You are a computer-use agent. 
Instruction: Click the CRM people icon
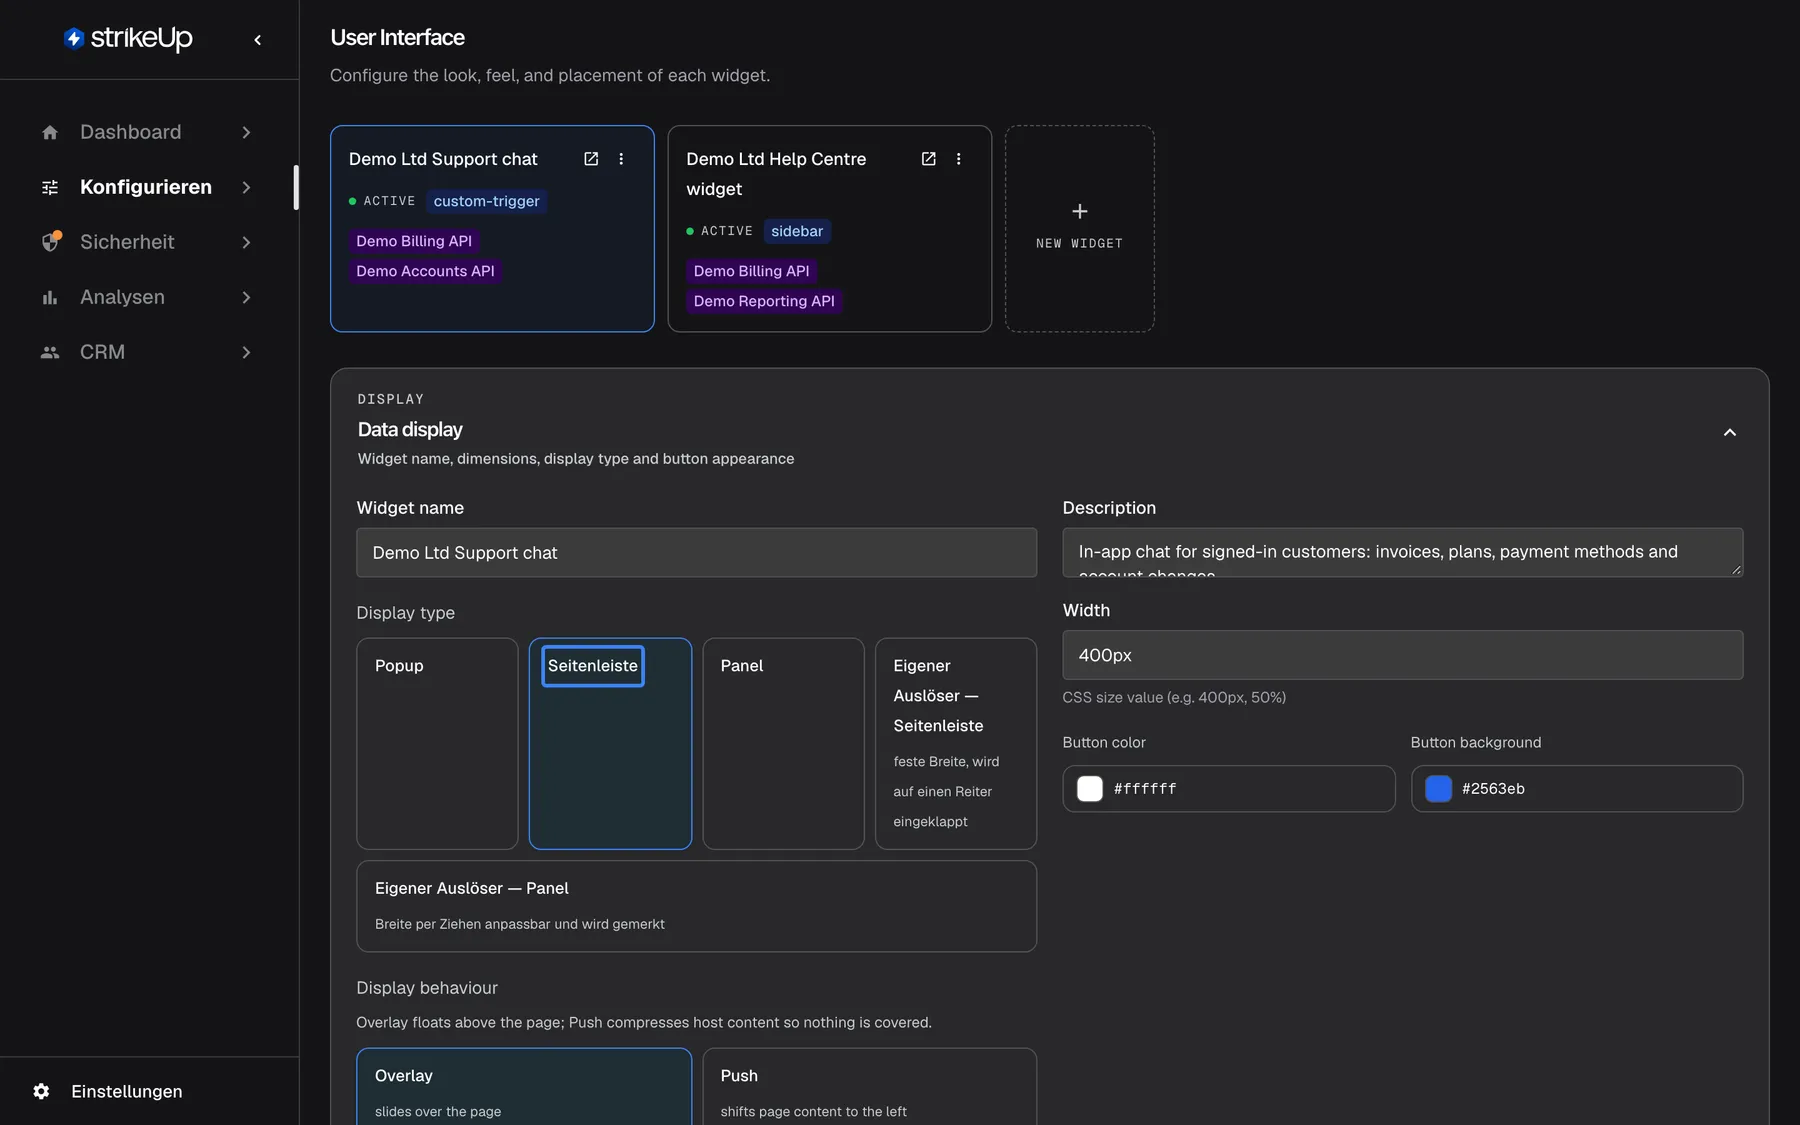[50, 352]
